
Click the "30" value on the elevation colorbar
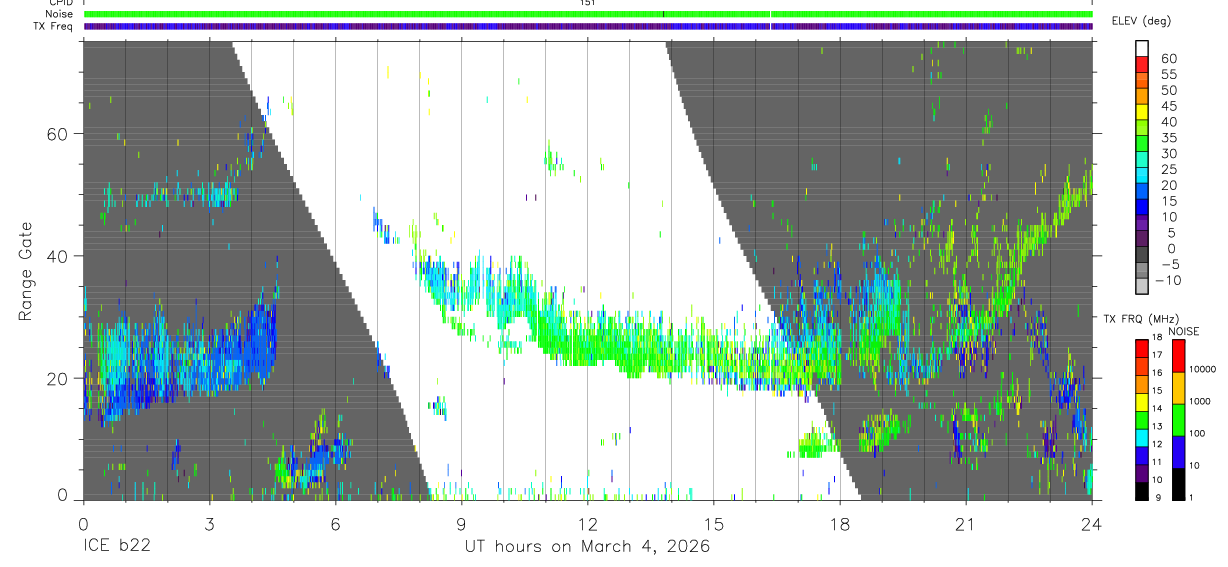(1168, 154)
